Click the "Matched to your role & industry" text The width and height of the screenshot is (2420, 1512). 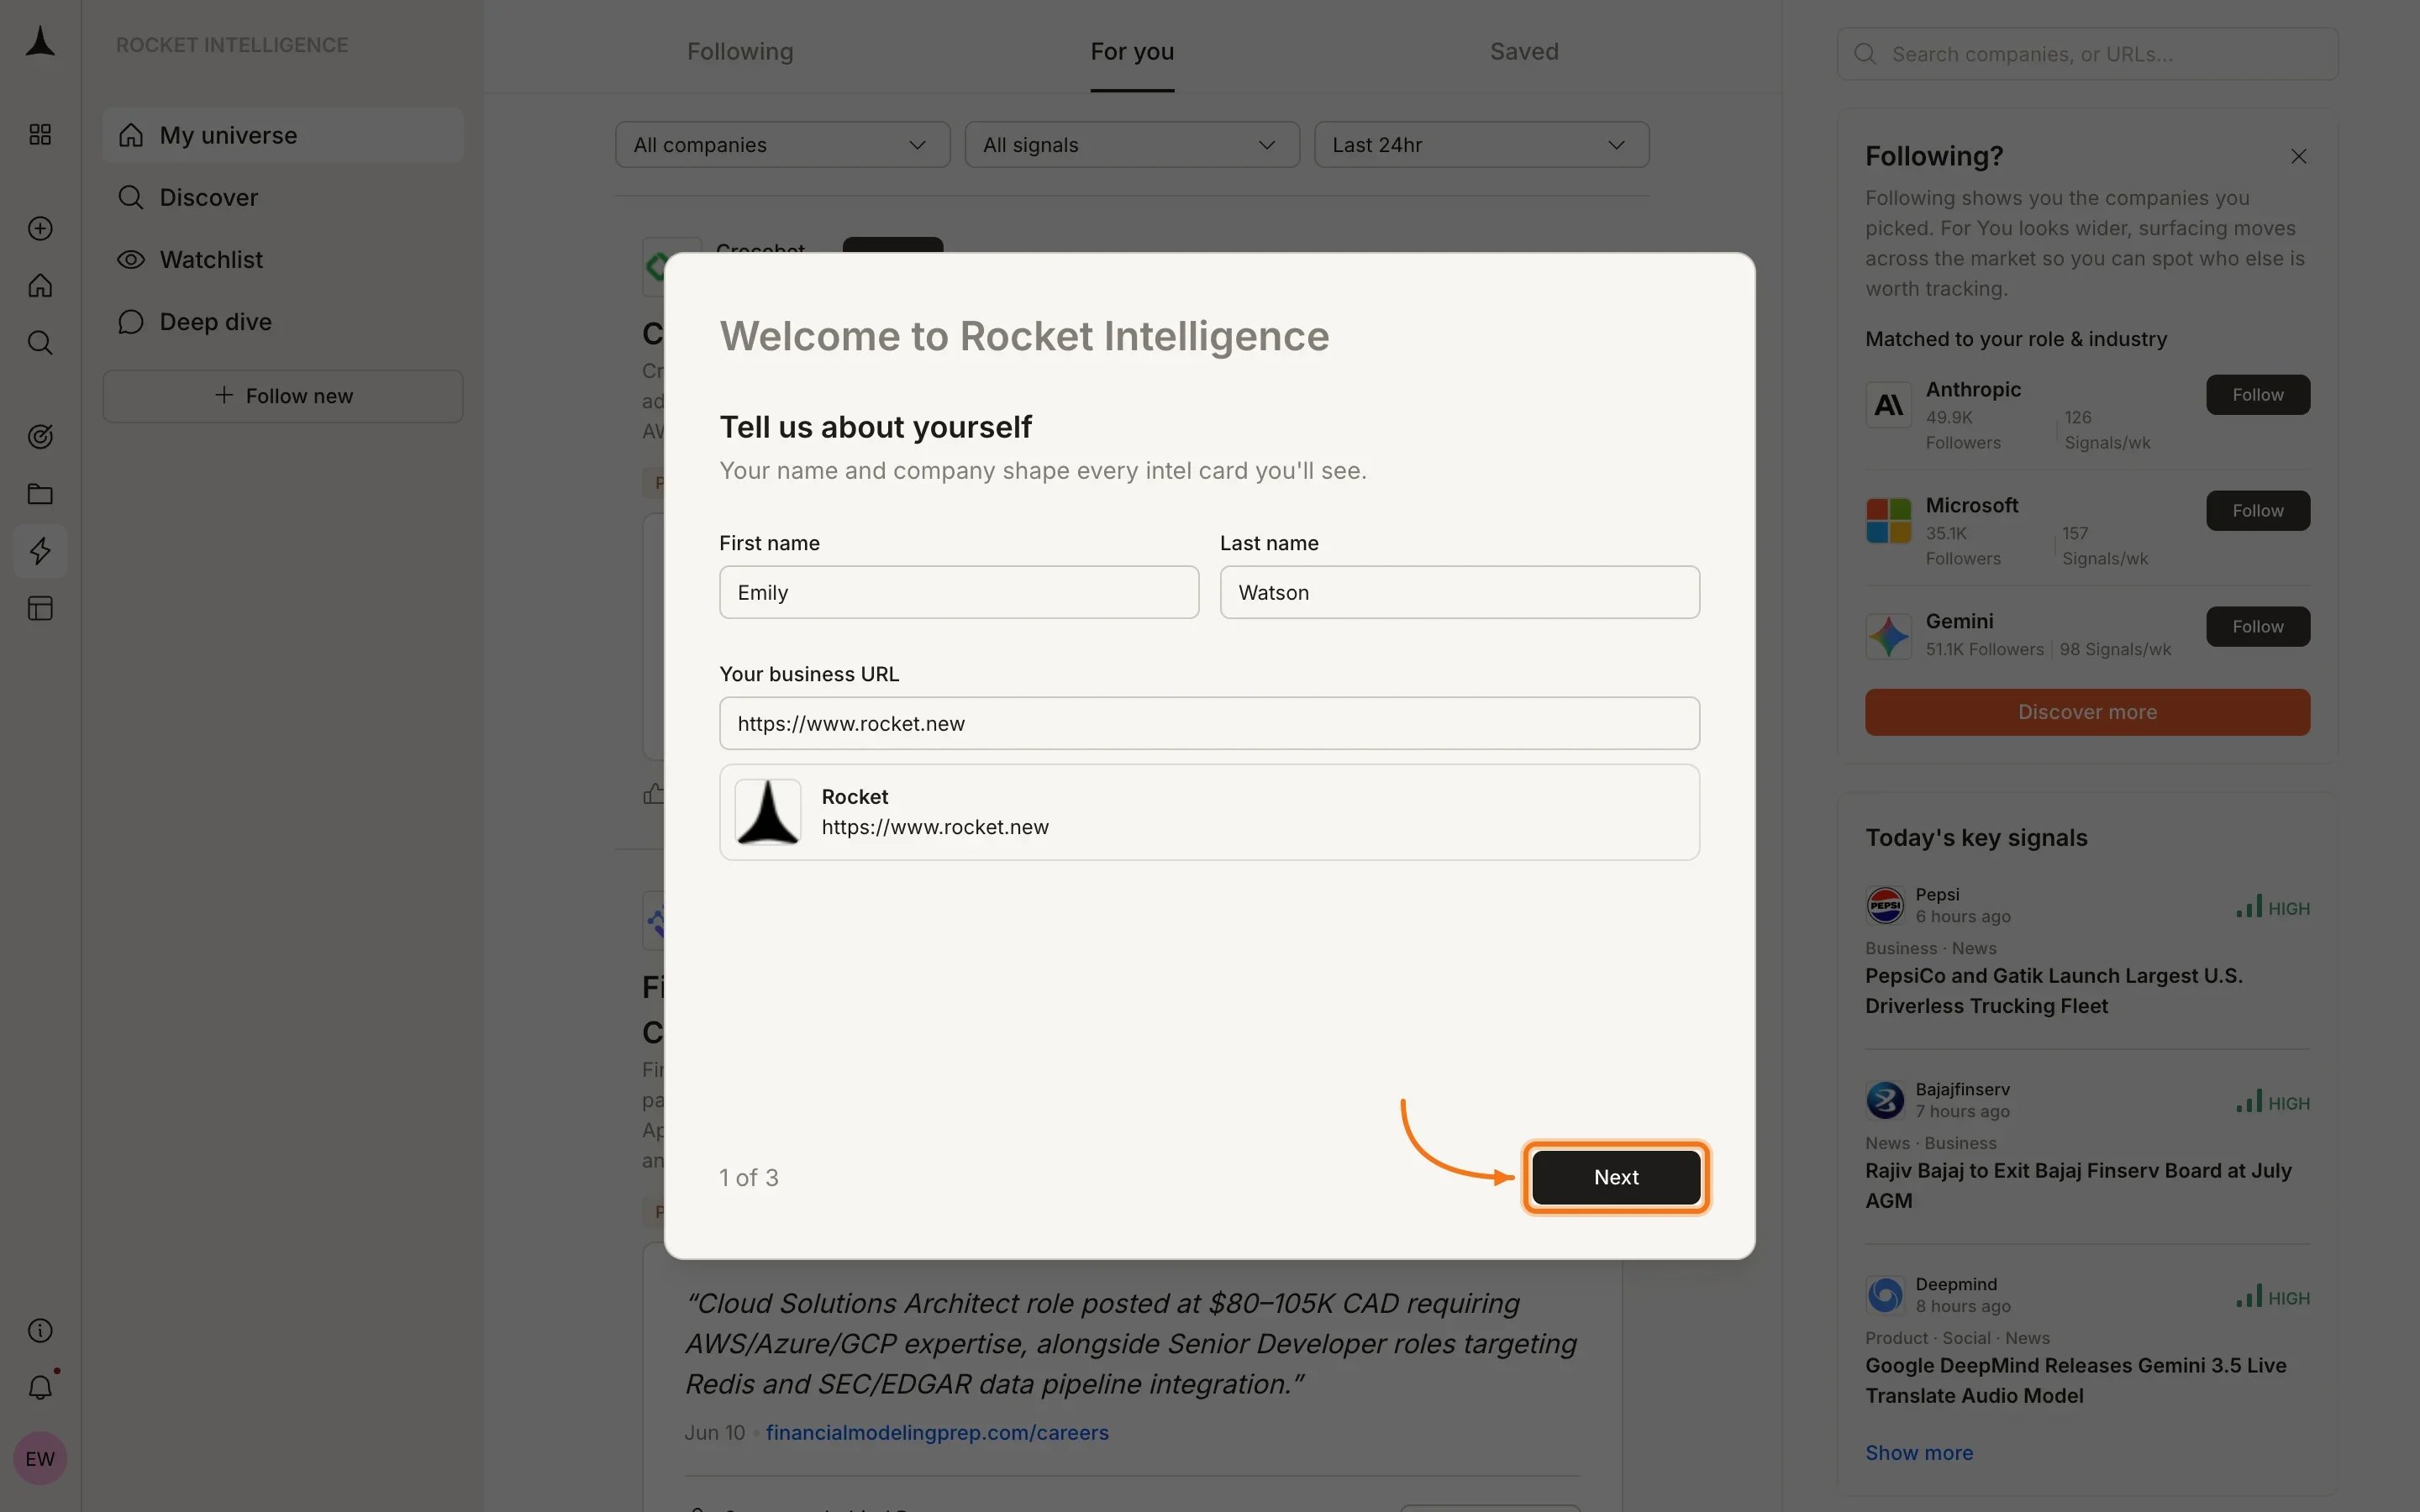pyautogui.click(x=2016, y=339)
